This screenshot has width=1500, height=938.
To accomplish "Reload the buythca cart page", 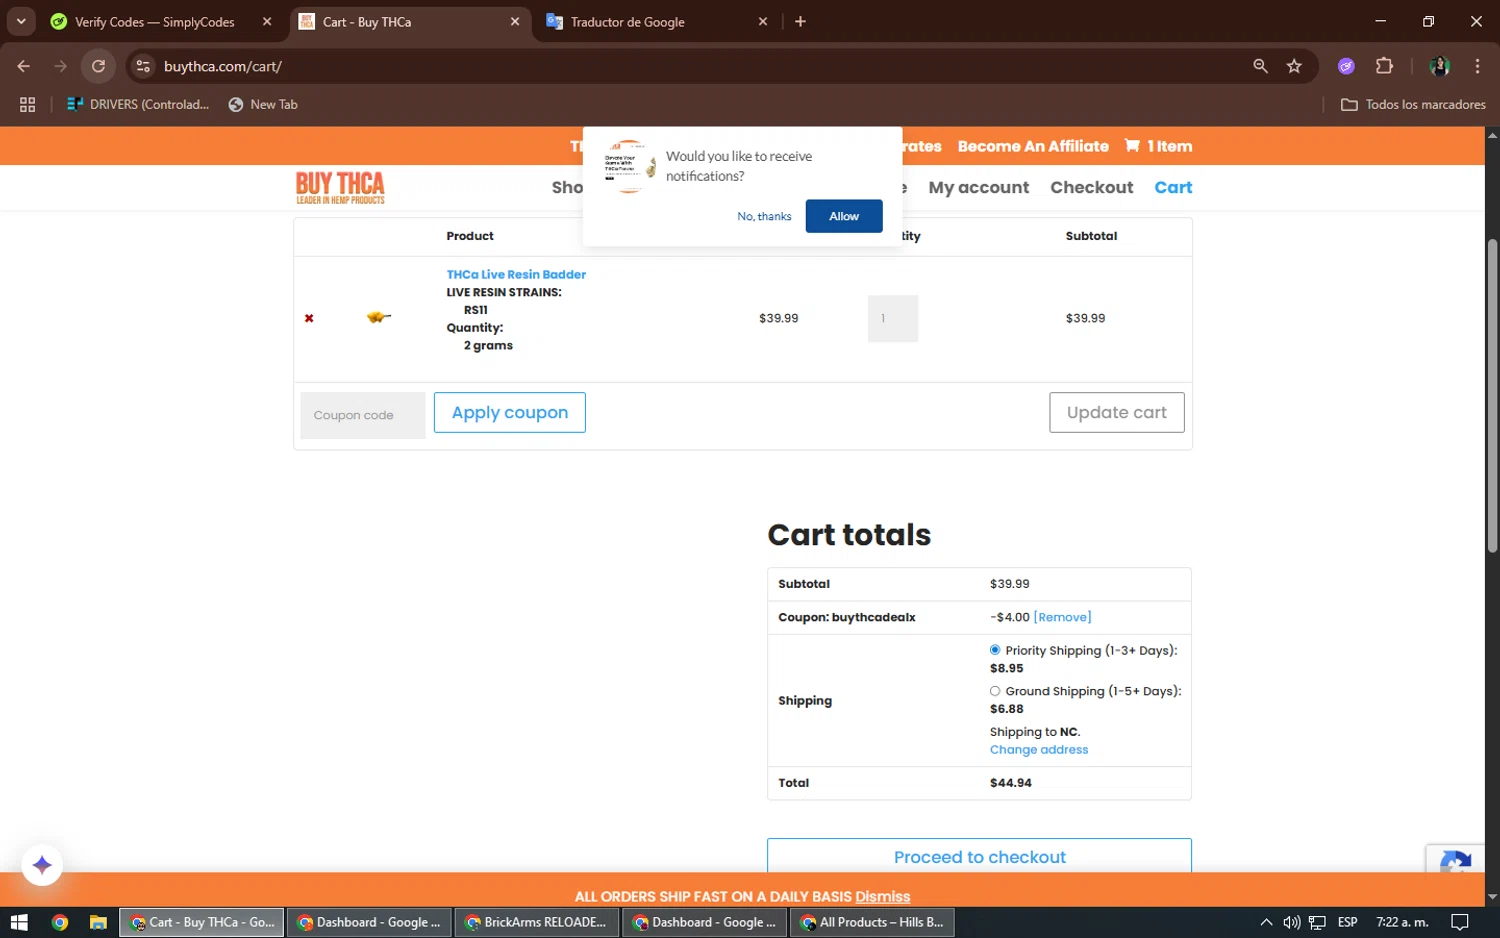I will [x=98, y=66].
